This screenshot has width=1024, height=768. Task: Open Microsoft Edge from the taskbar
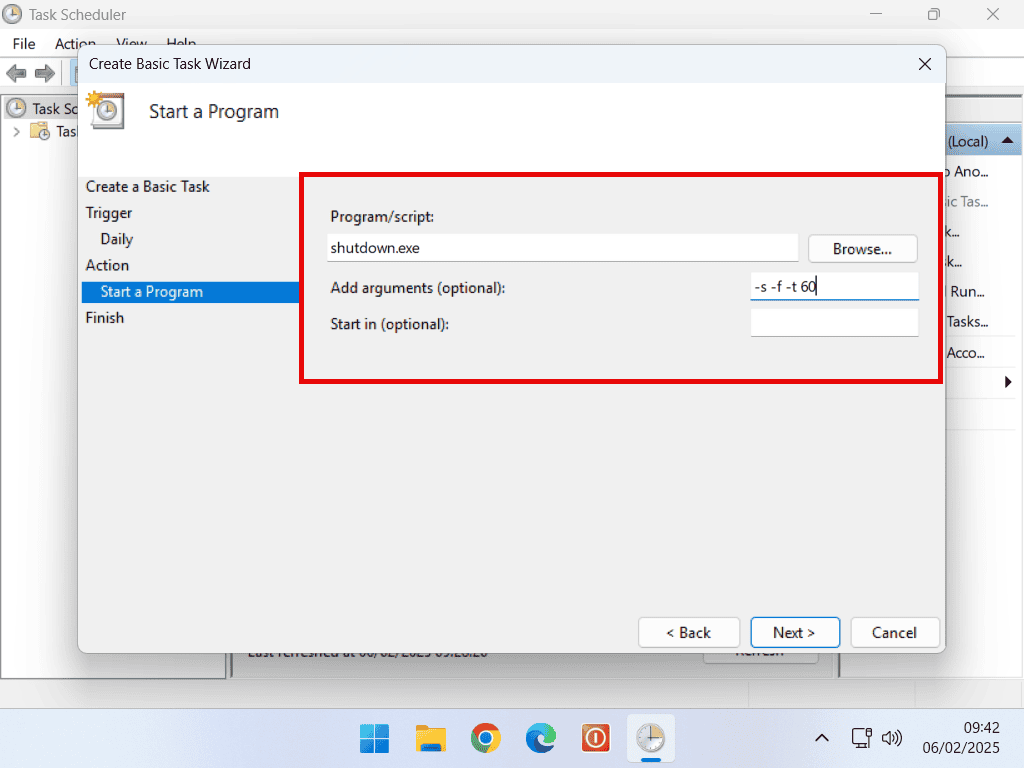541,739
